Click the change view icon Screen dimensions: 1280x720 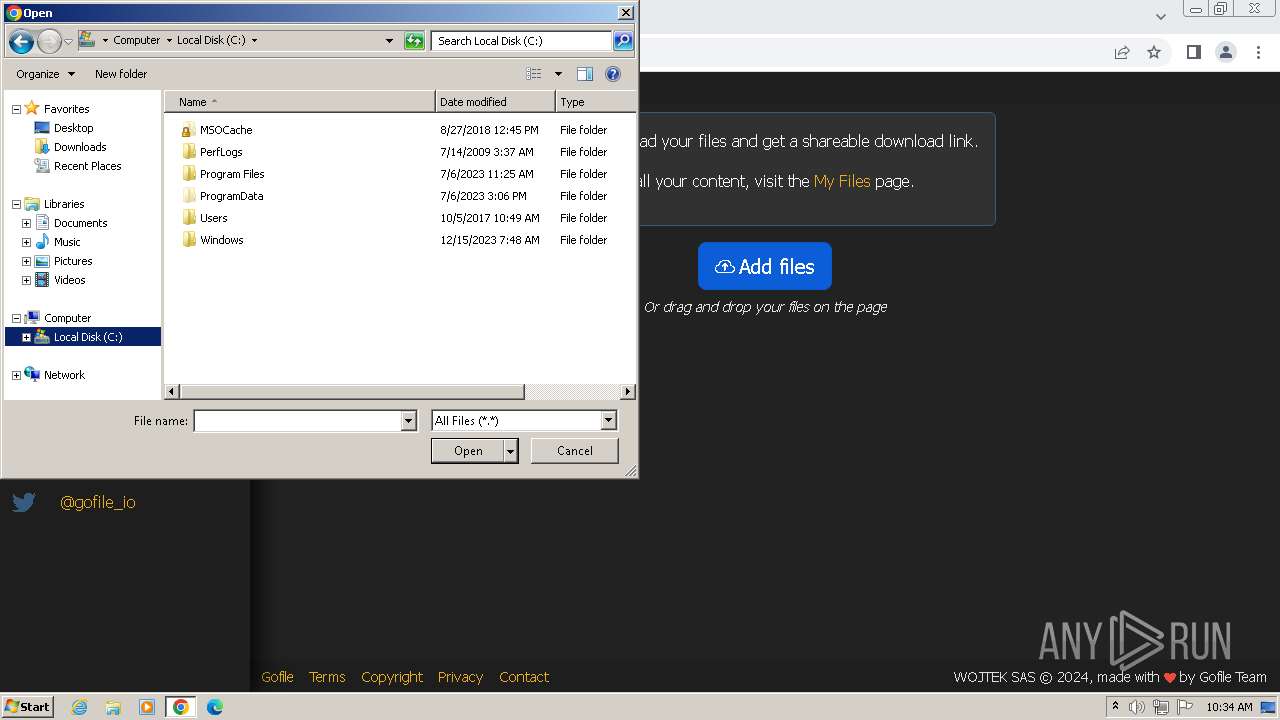534,74
